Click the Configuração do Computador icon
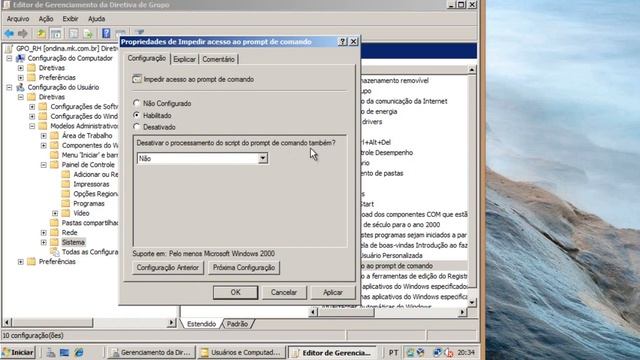This screenshot has width=640, height=360. tap(20, 58)
